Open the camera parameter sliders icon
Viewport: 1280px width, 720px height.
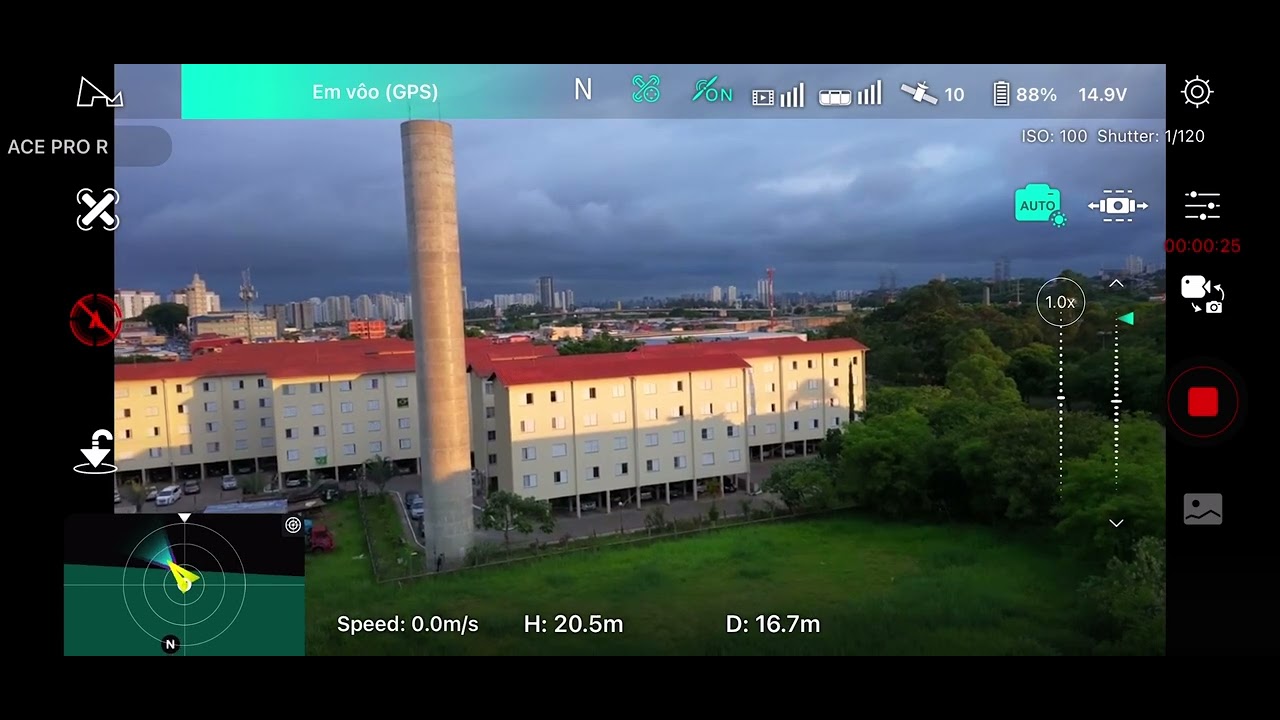pos(1202,205)
